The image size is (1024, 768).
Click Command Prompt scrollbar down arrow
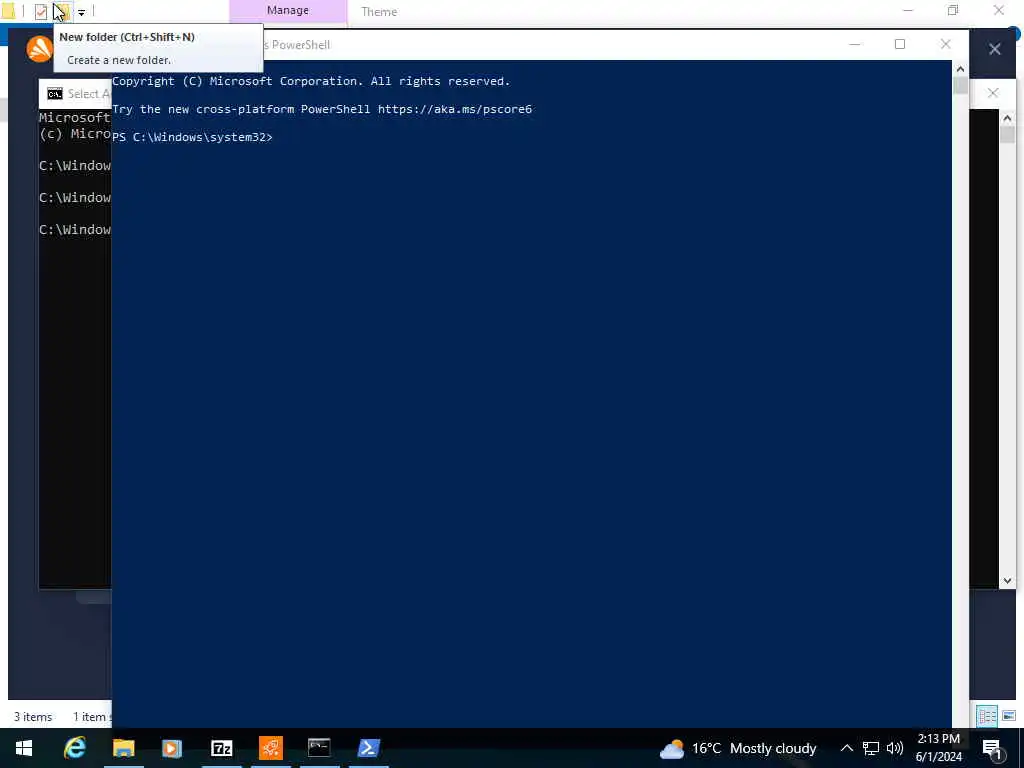tap(1007, 581)
